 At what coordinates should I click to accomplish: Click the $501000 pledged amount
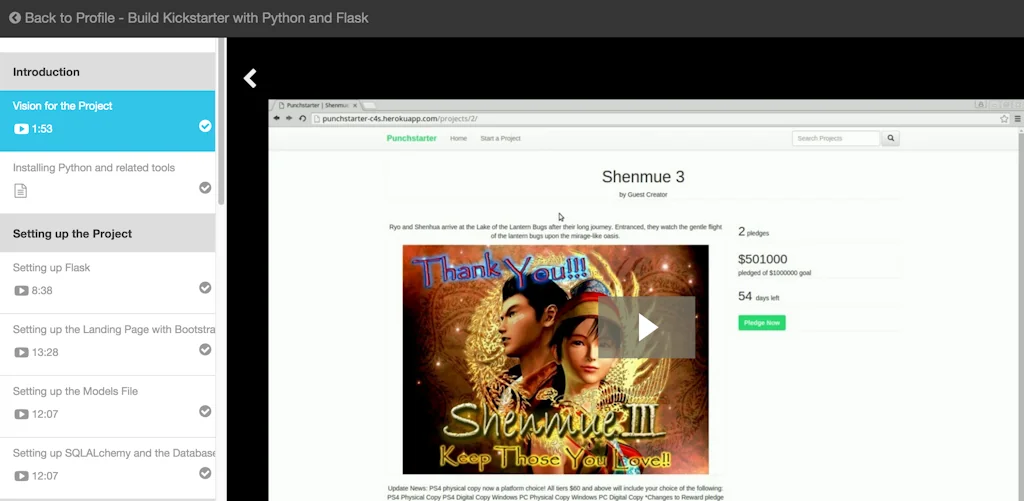(x=762, y=259)
